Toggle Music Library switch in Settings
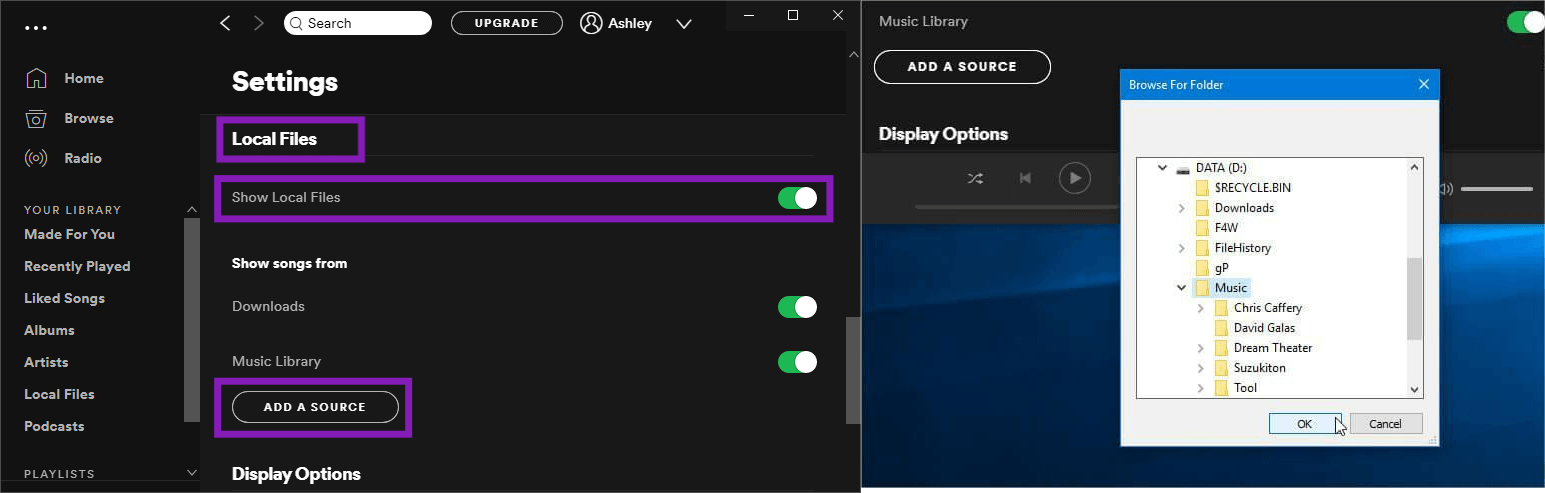This screenshot has width=1545, height=493. [x=797, y=361]
